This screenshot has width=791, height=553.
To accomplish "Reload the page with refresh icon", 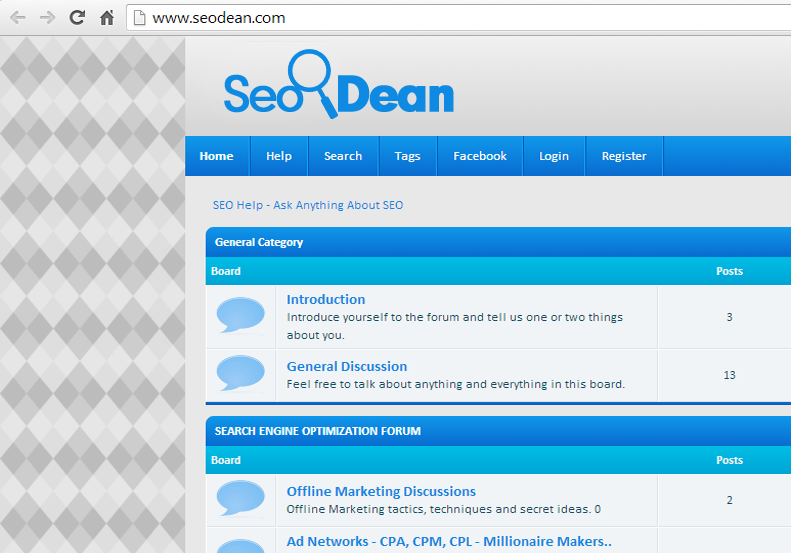I will [77, 18].
